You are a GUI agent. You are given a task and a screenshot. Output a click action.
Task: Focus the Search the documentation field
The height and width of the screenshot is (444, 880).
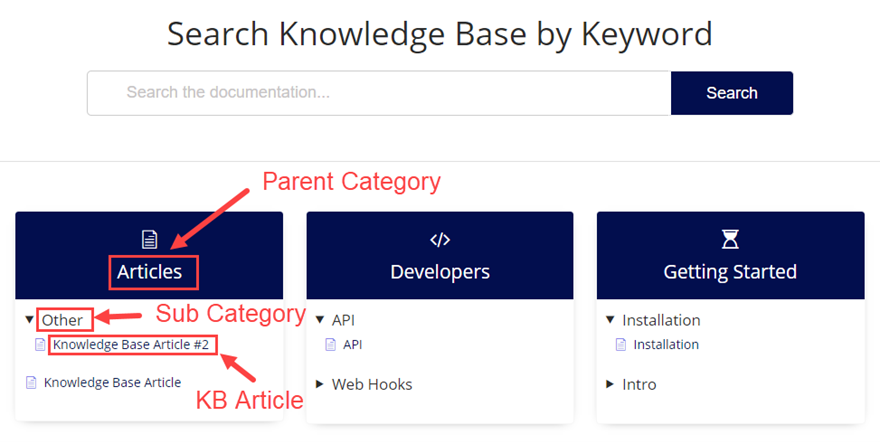[x=378, y=93]
